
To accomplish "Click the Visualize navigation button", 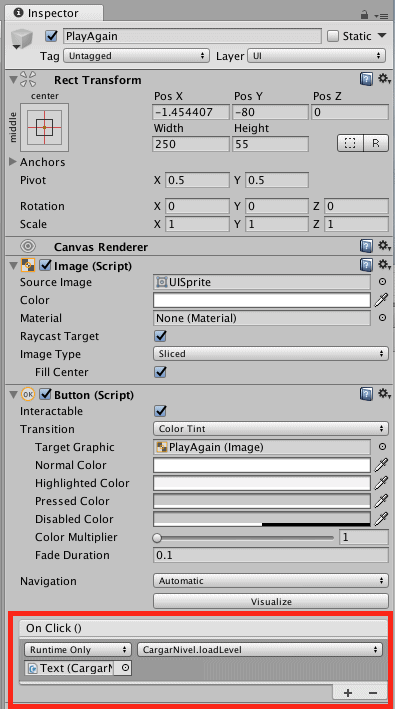I will coord(271,601).
